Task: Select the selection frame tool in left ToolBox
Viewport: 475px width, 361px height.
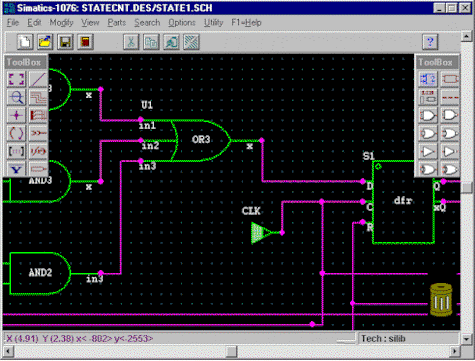Action: (16, 79)
